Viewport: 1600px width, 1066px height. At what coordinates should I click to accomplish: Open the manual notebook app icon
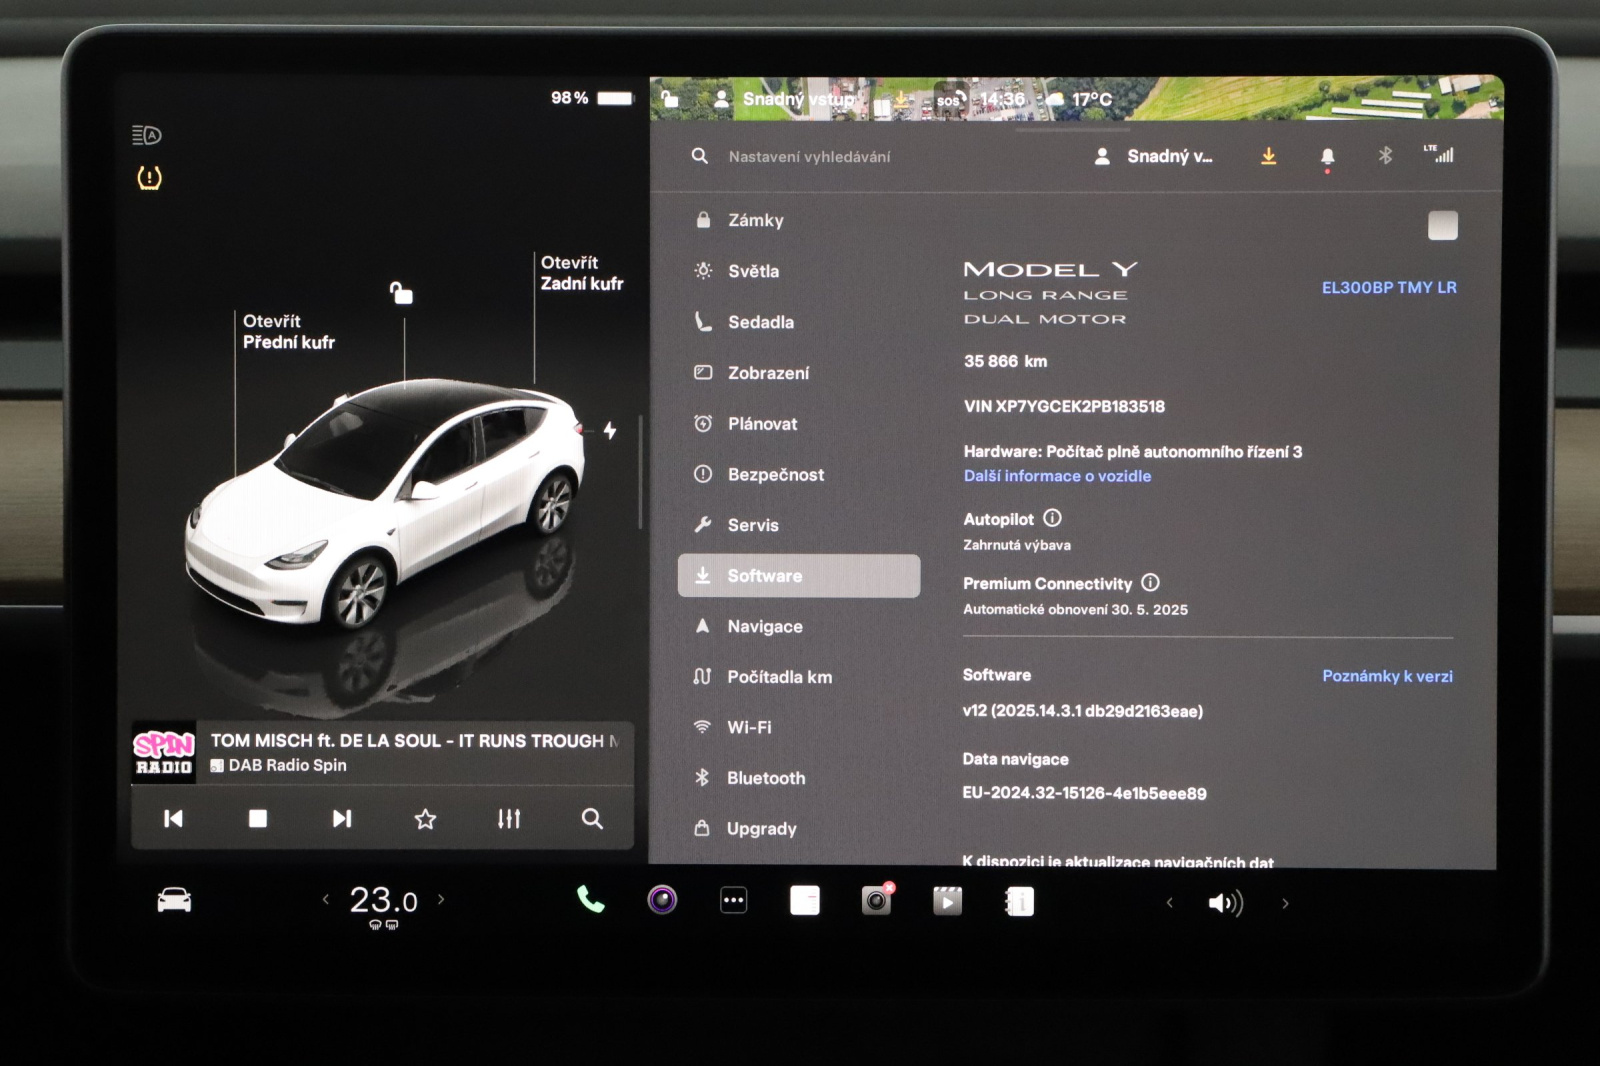tap(1019, 902)
